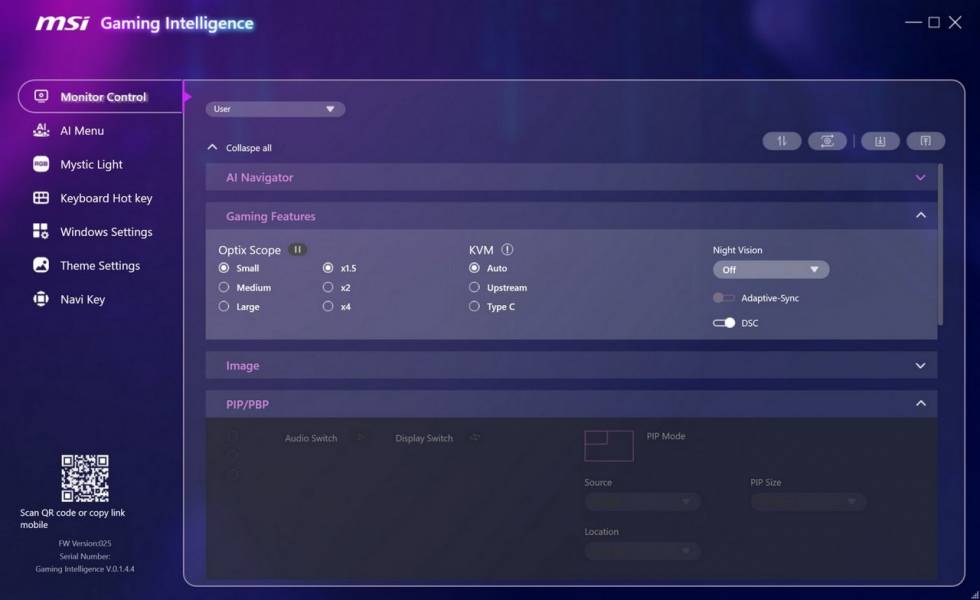Click the KVM info icon

pos(507,250)
